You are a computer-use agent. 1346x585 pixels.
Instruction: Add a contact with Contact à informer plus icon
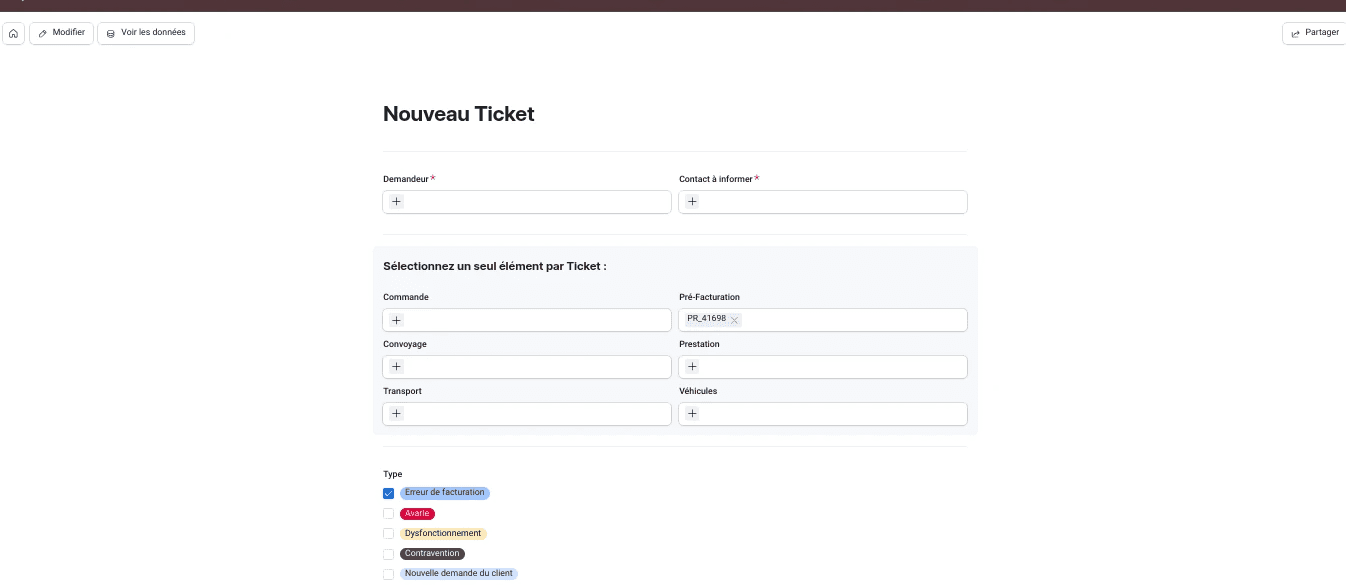tap(692, 202)
